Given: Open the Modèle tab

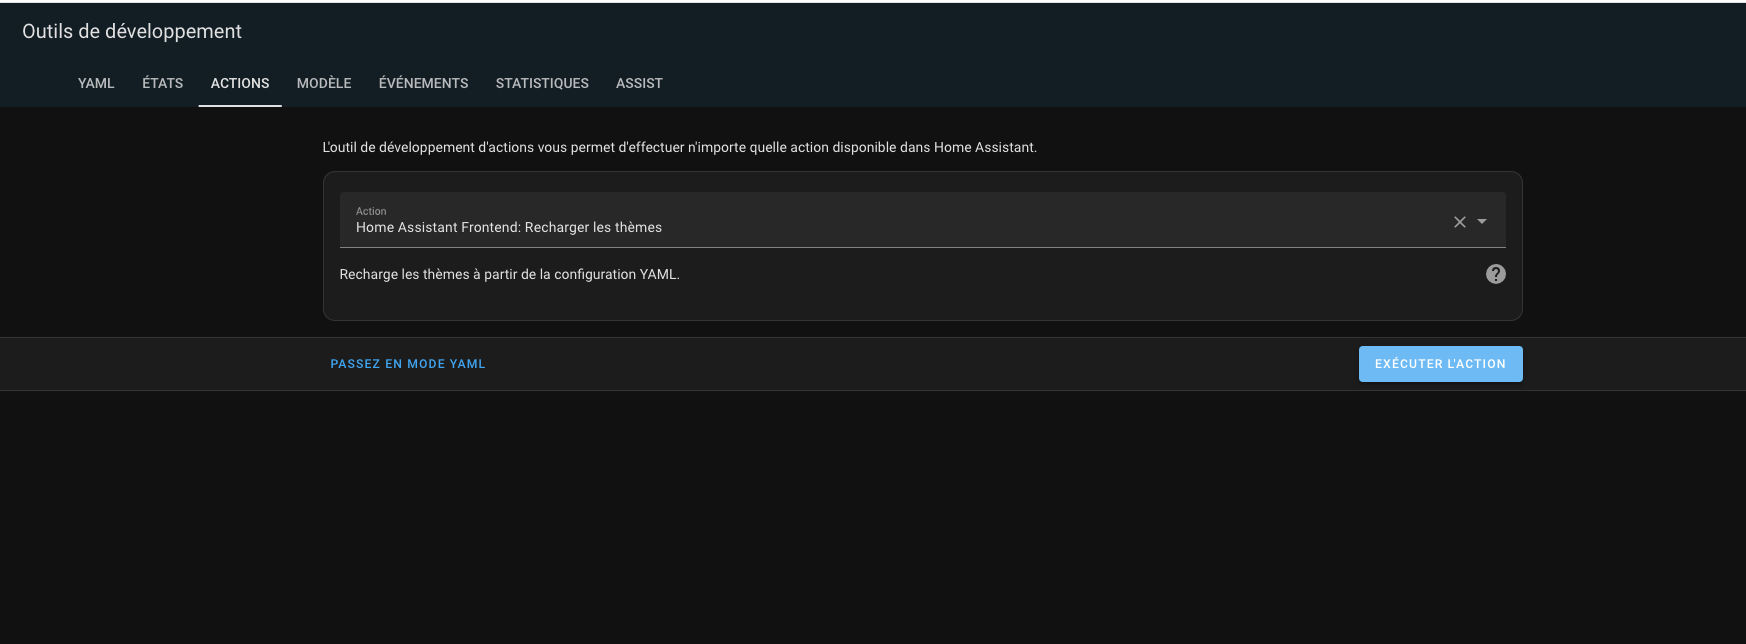Looking at the screenshot, I should (x=324, y=83).
